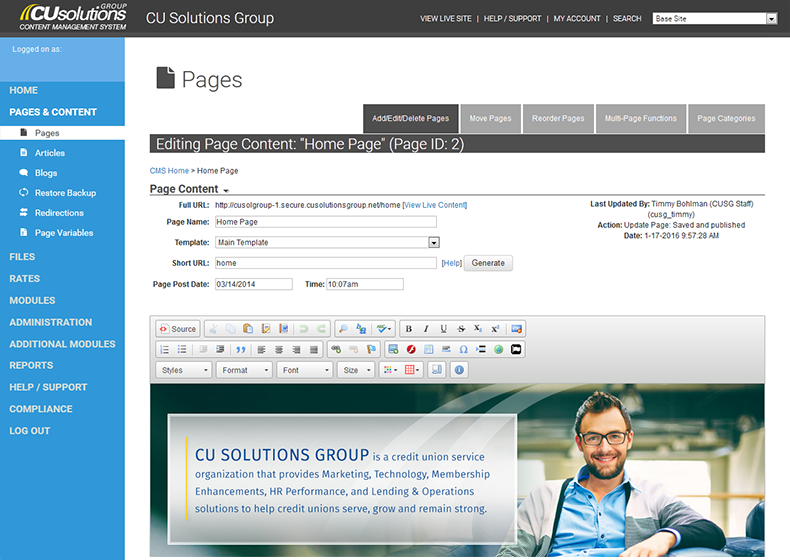Image resolution: width=790 pixels, height=560 pixels.
Task: Click the Unlink icon
Action: [354, 349]
